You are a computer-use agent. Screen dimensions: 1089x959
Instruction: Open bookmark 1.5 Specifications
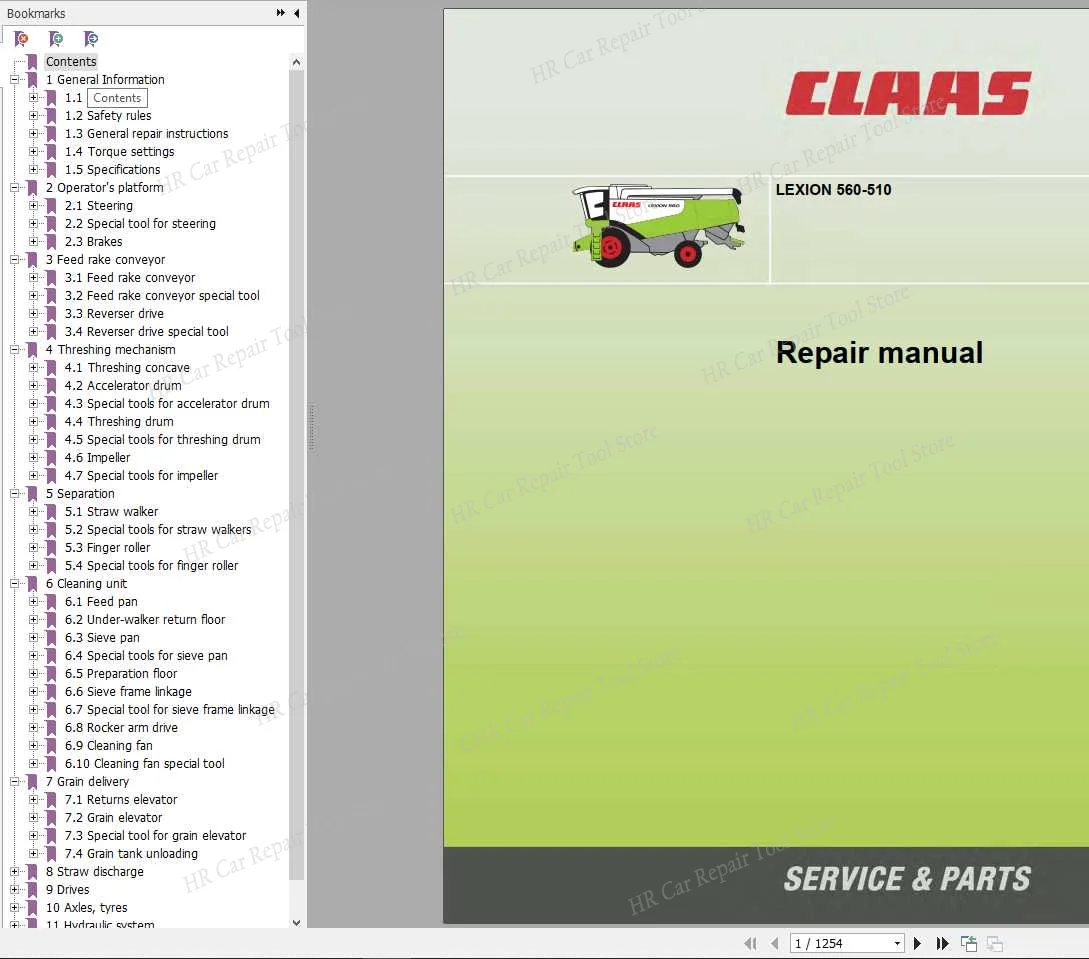pos(112,169)
